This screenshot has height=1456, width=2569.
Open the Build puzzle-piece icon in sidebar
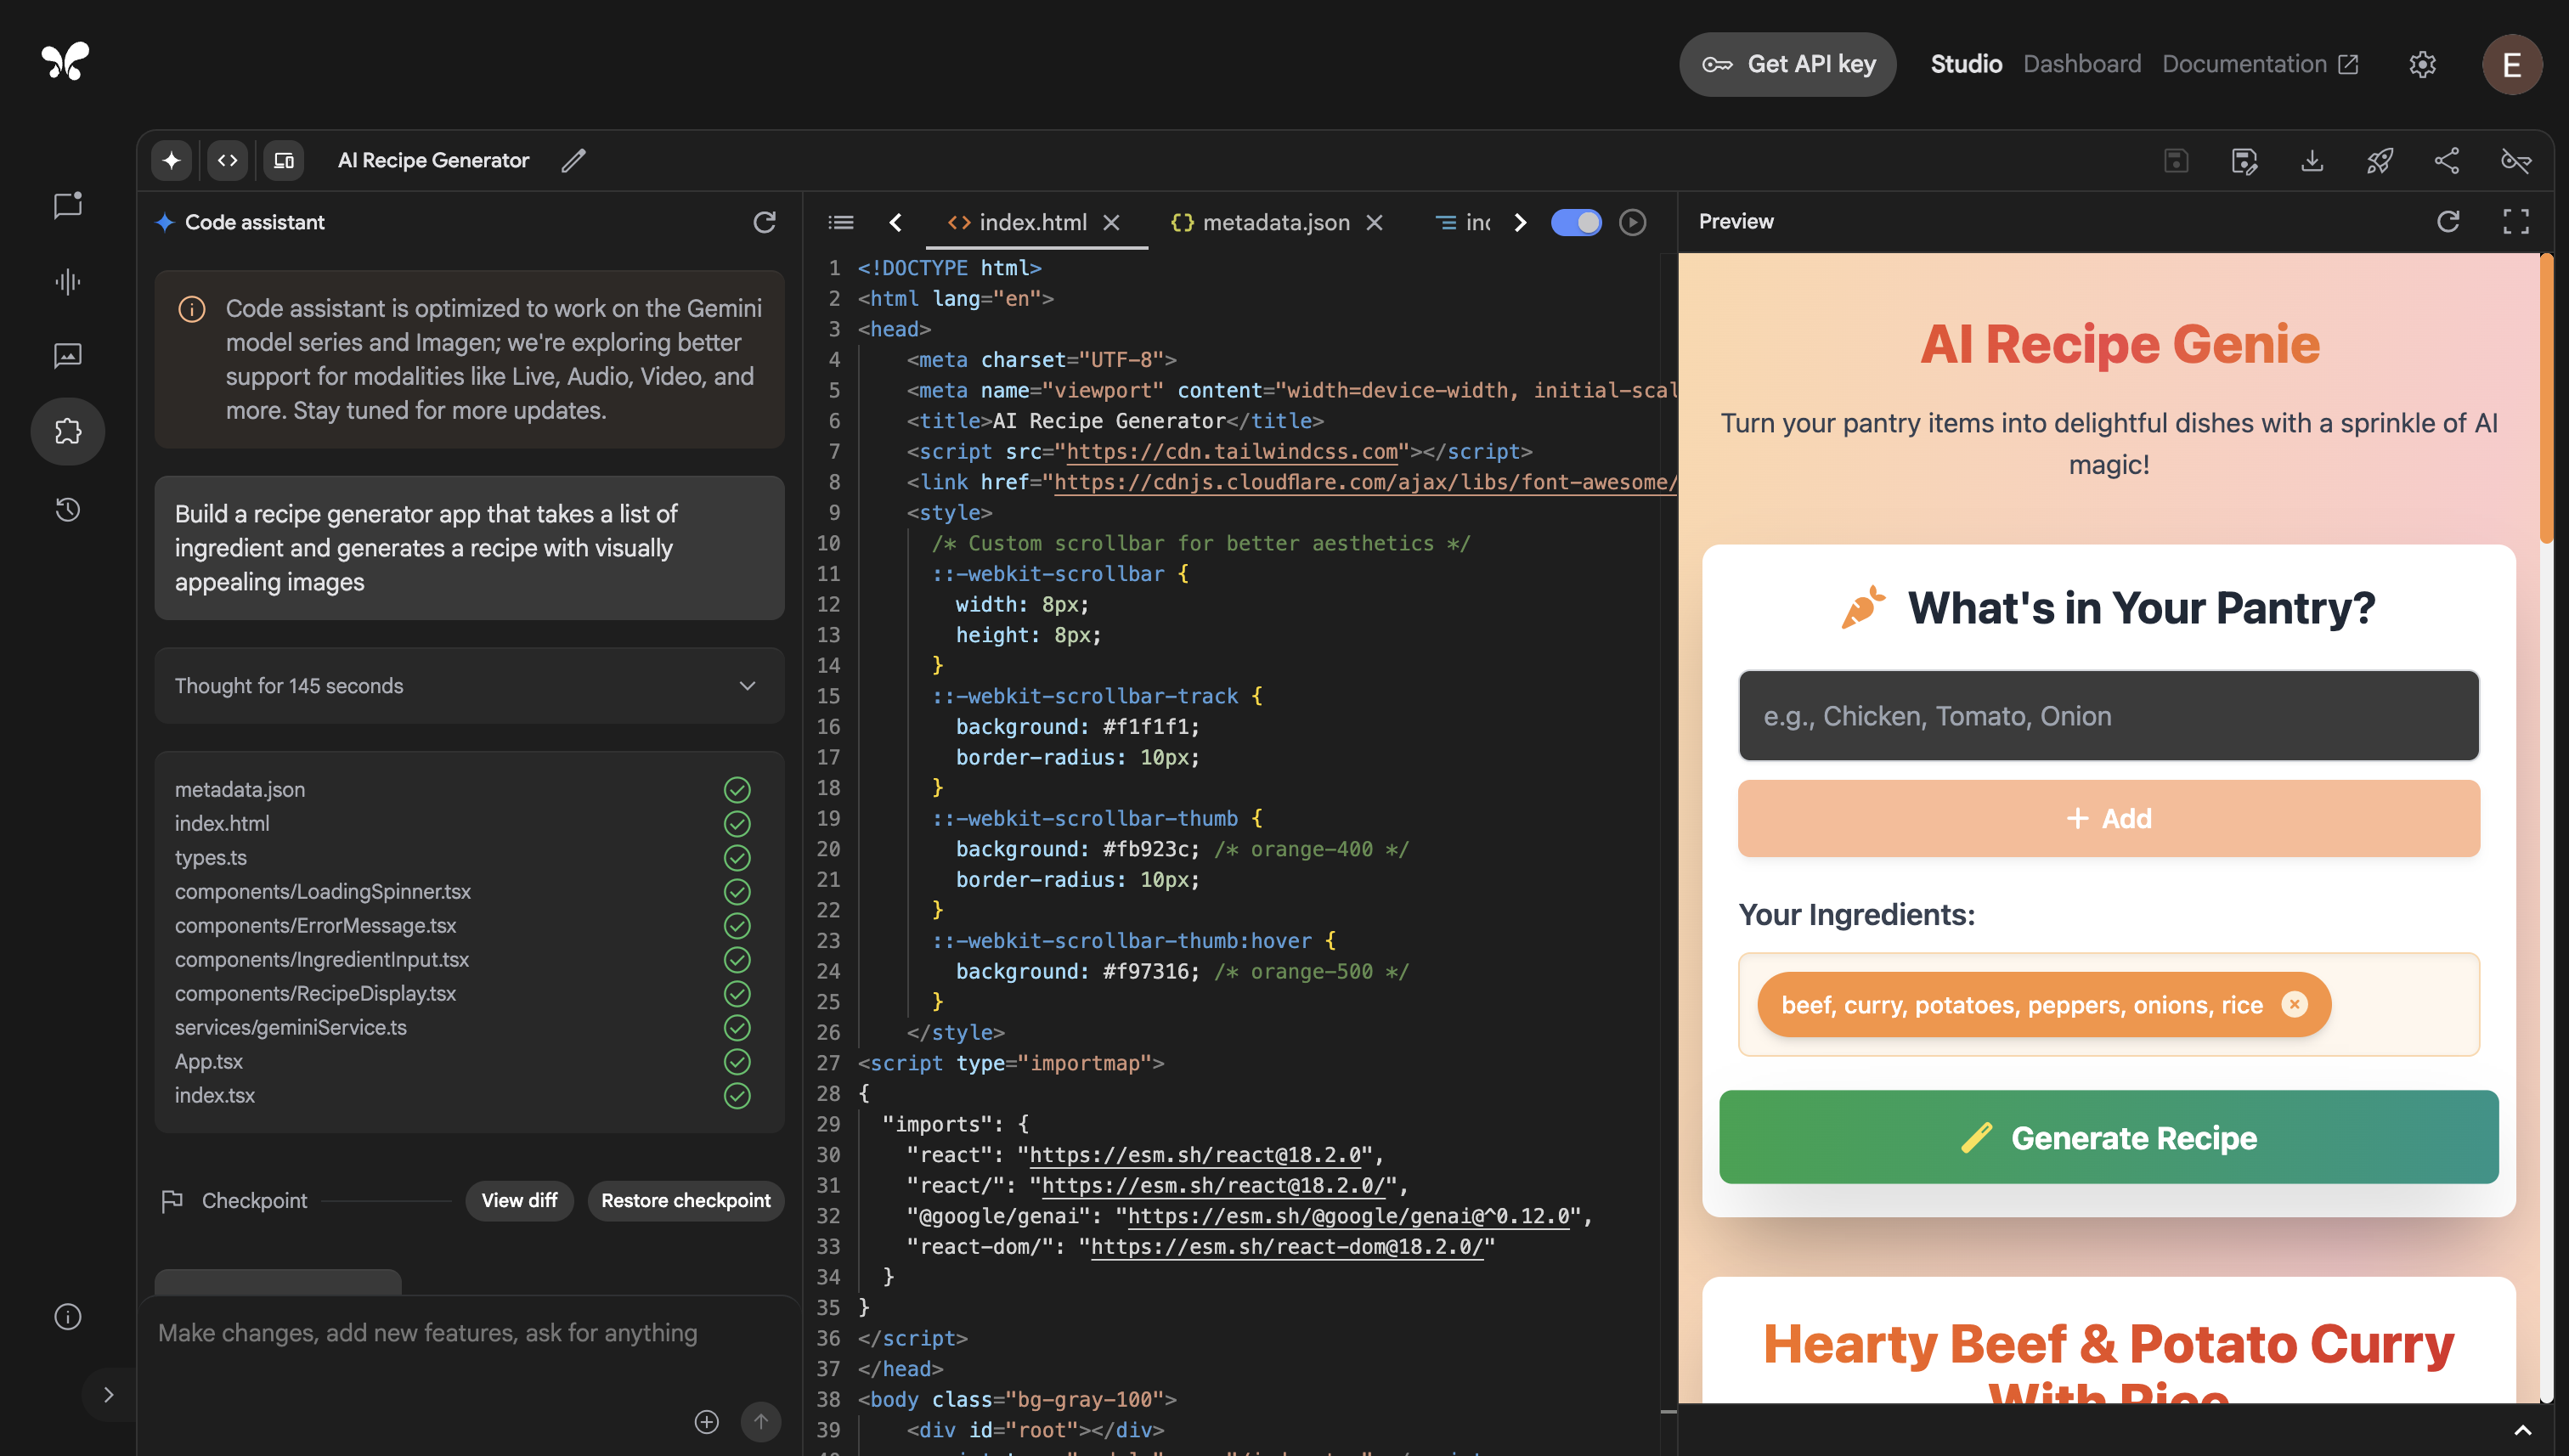[x=68, y=431]
